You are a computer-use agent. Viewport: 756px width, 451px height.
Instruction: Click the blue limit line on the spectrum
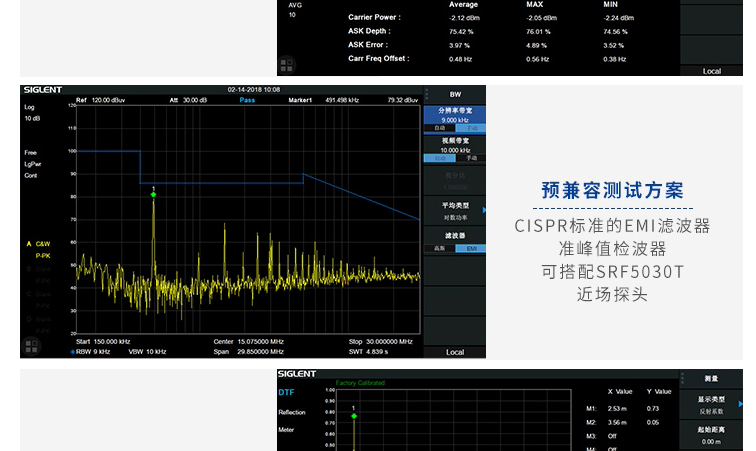[220, 183]
